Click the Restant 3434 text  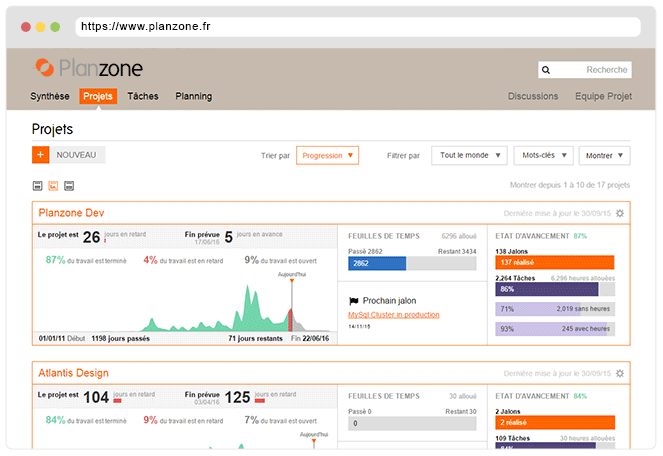pos(457,251)
